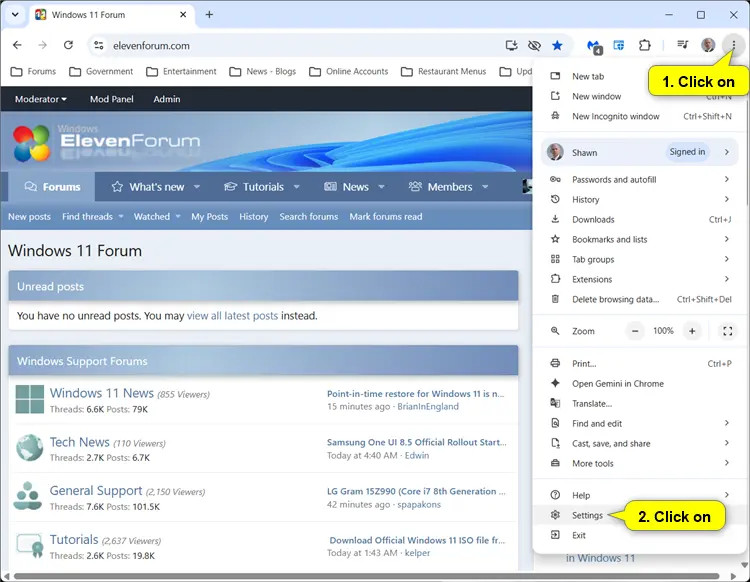Open the Moderator dropdown
This screenshot has height=582, width=750.
(41, 99)
